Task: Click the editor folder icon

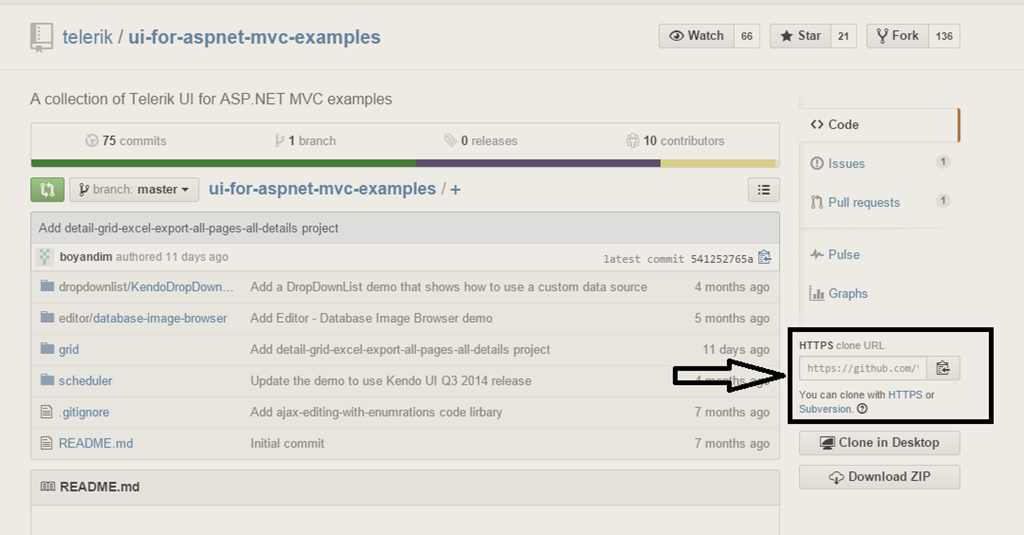Action: (x=47, y=317)
